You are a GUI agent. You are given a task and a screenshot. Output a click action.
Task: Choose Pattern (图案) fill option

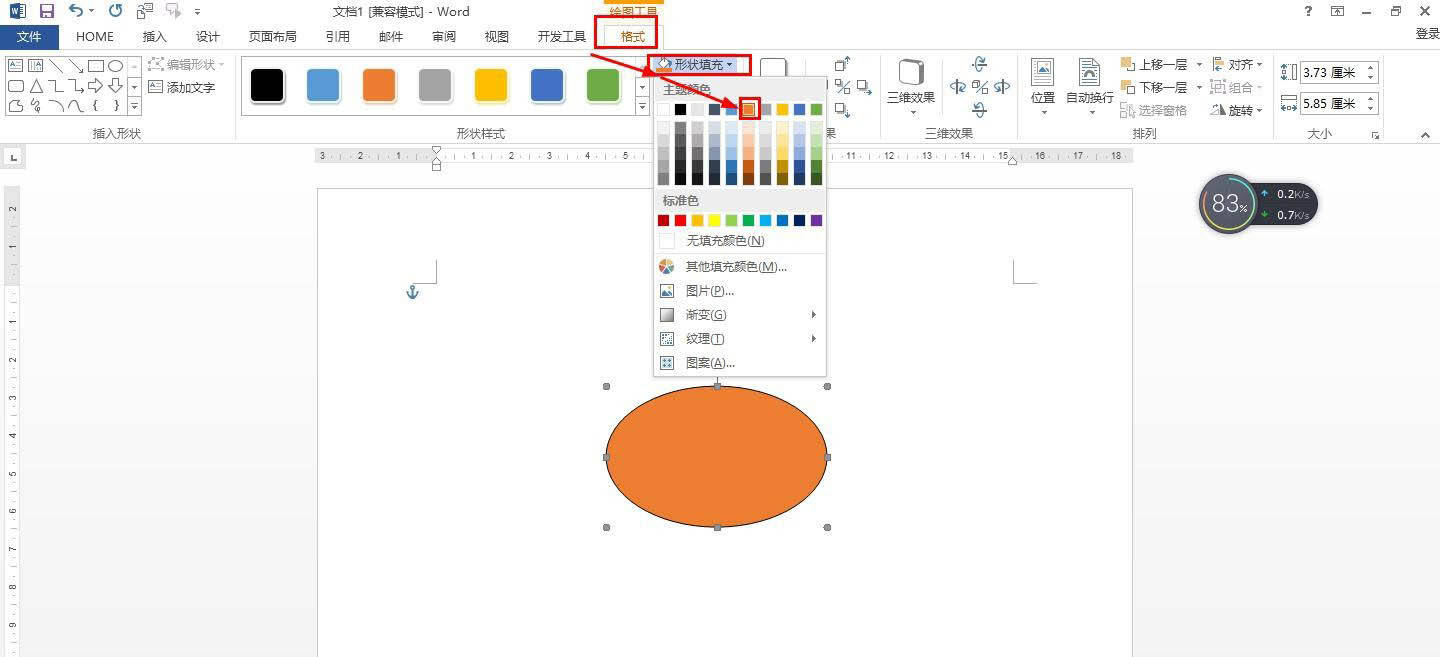740,363
